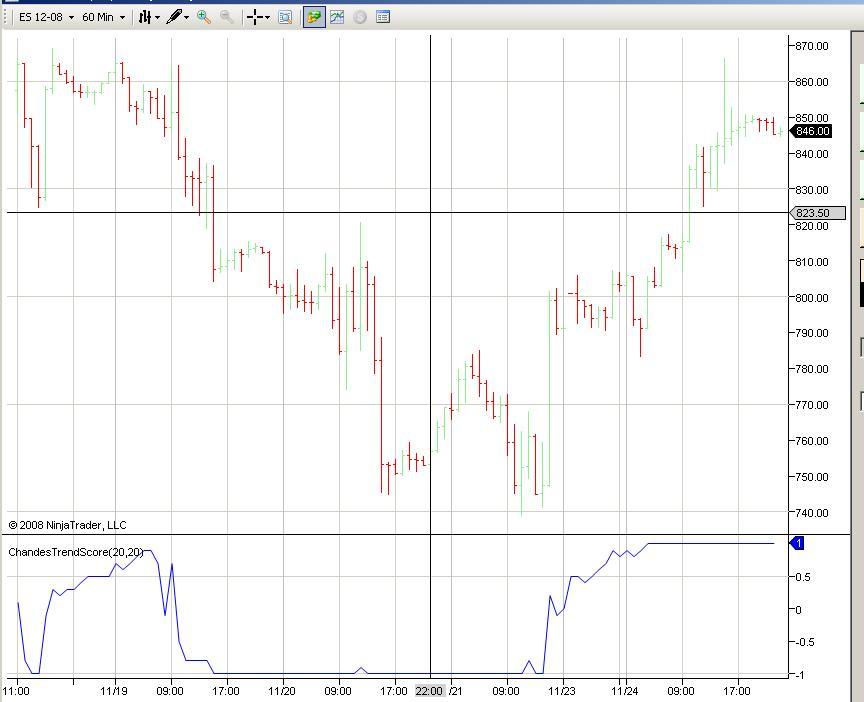The image size is (864, 702).
Task: Expand the drawing tools dropdown arrow
Action: coord(186,18)
